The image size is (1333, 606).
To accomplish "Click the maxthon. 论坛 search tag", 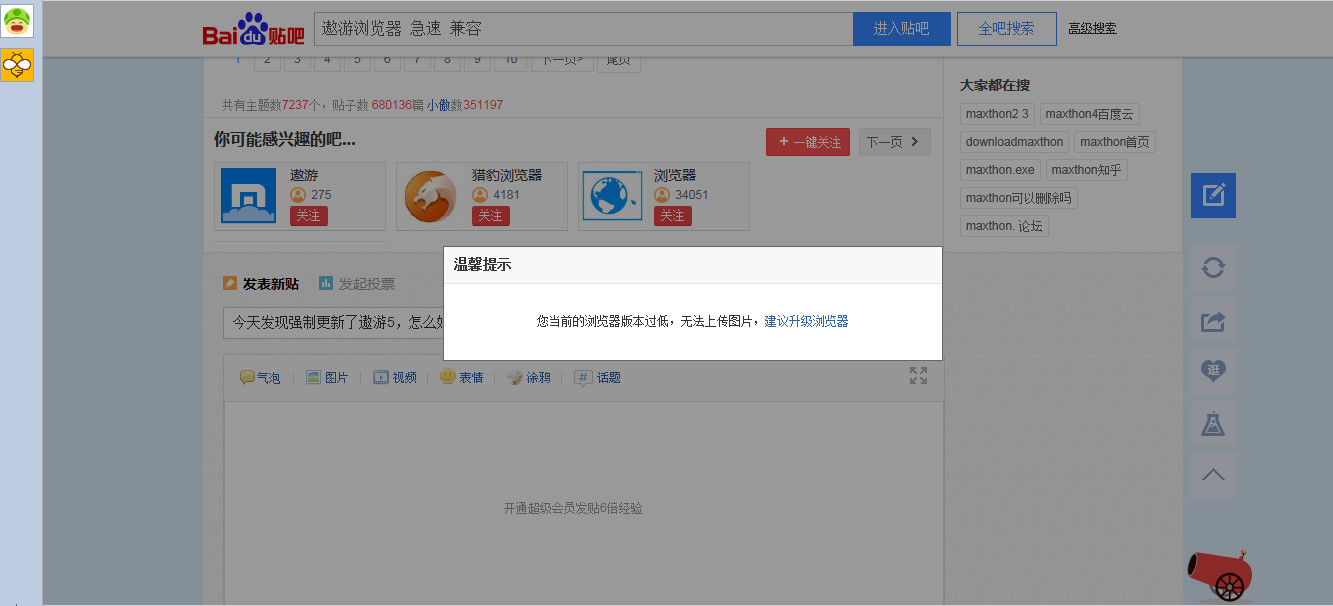I will (1004, 226).
